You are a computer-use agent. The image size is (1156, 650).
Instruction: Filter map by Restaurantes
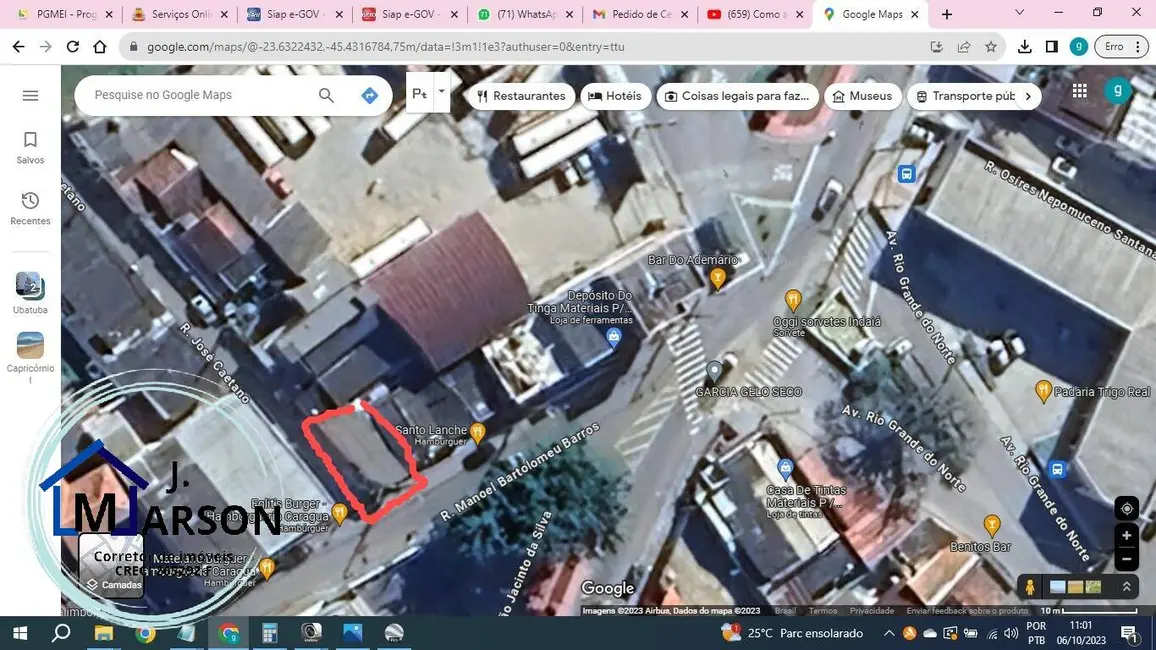pyautogui.click(x=521, y=96)
